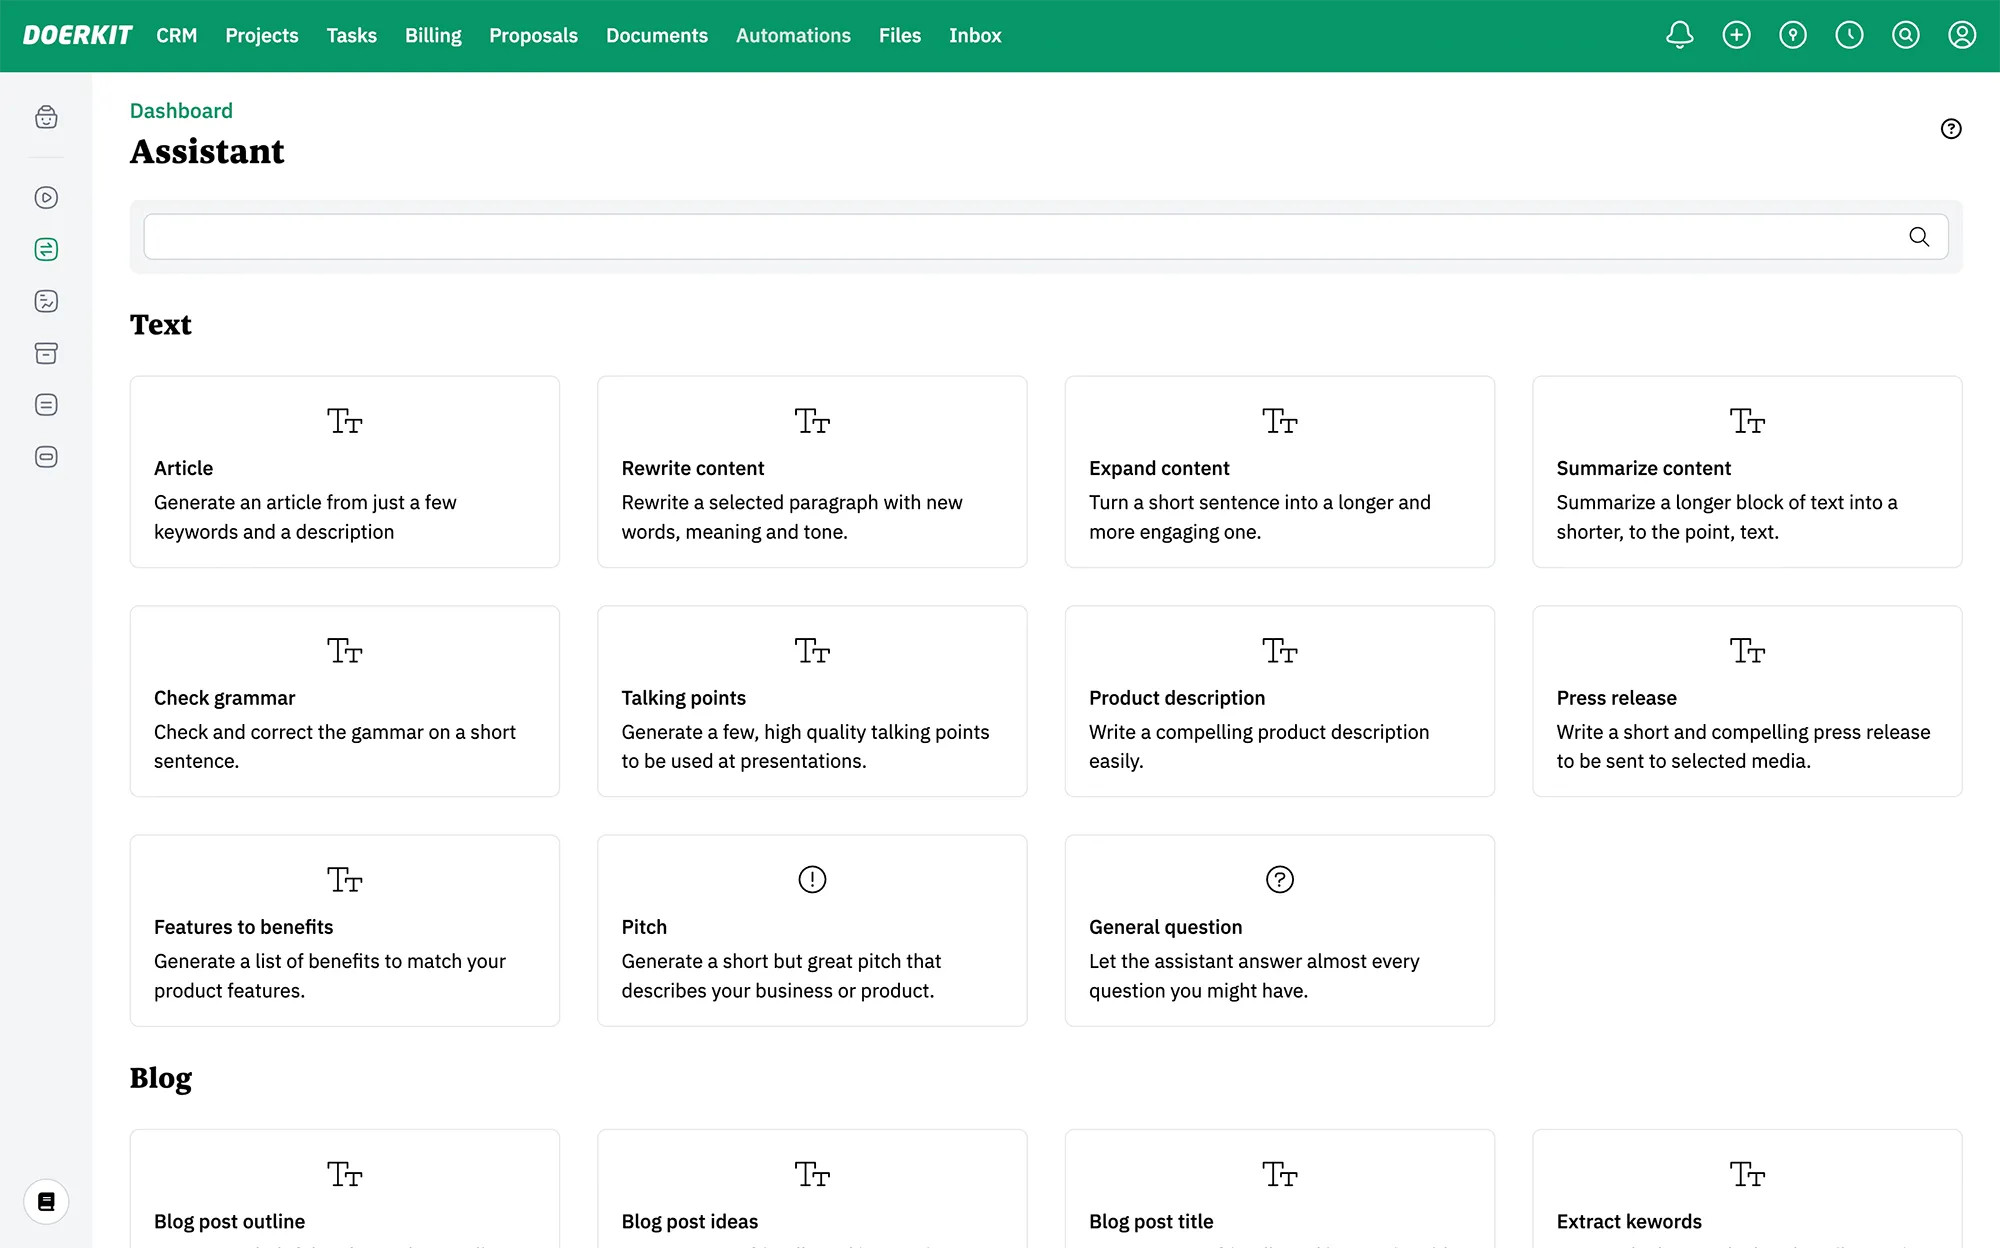This screenshot has height=1248, width=2000.
Task: Click the notifications bell icon
Action: (1680, 36)
